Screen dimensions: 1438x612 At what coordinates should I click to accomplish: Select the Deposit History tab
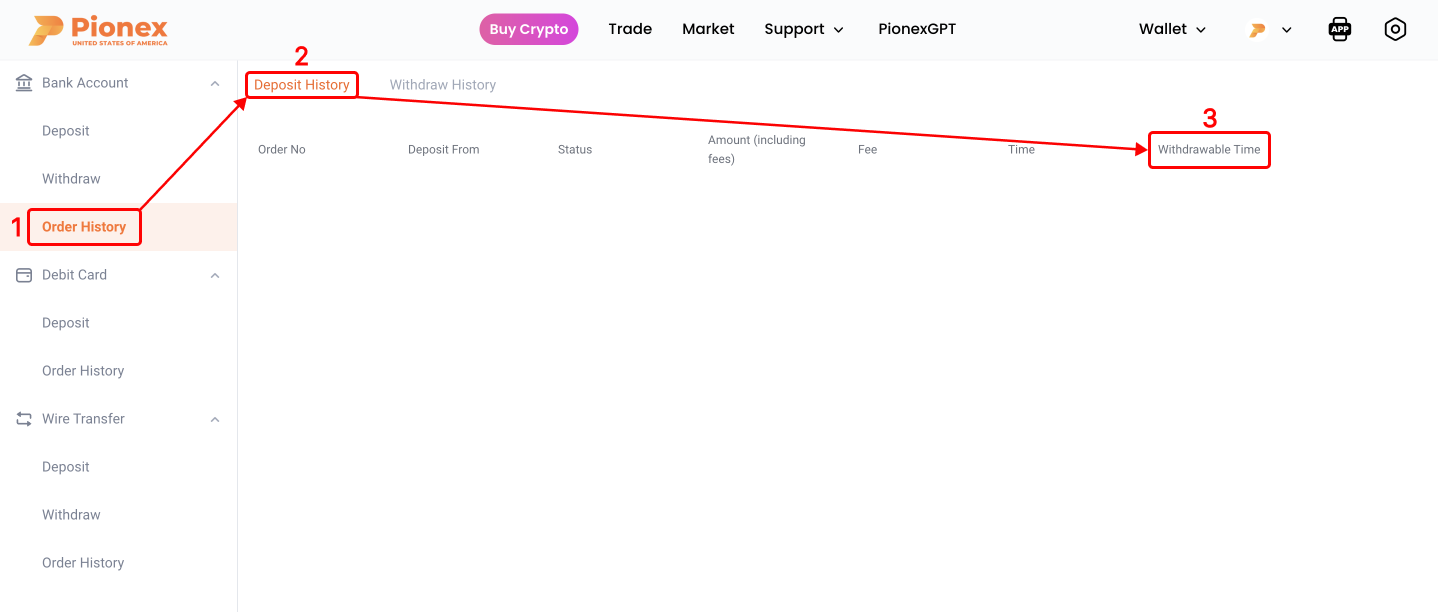[301, 84]
